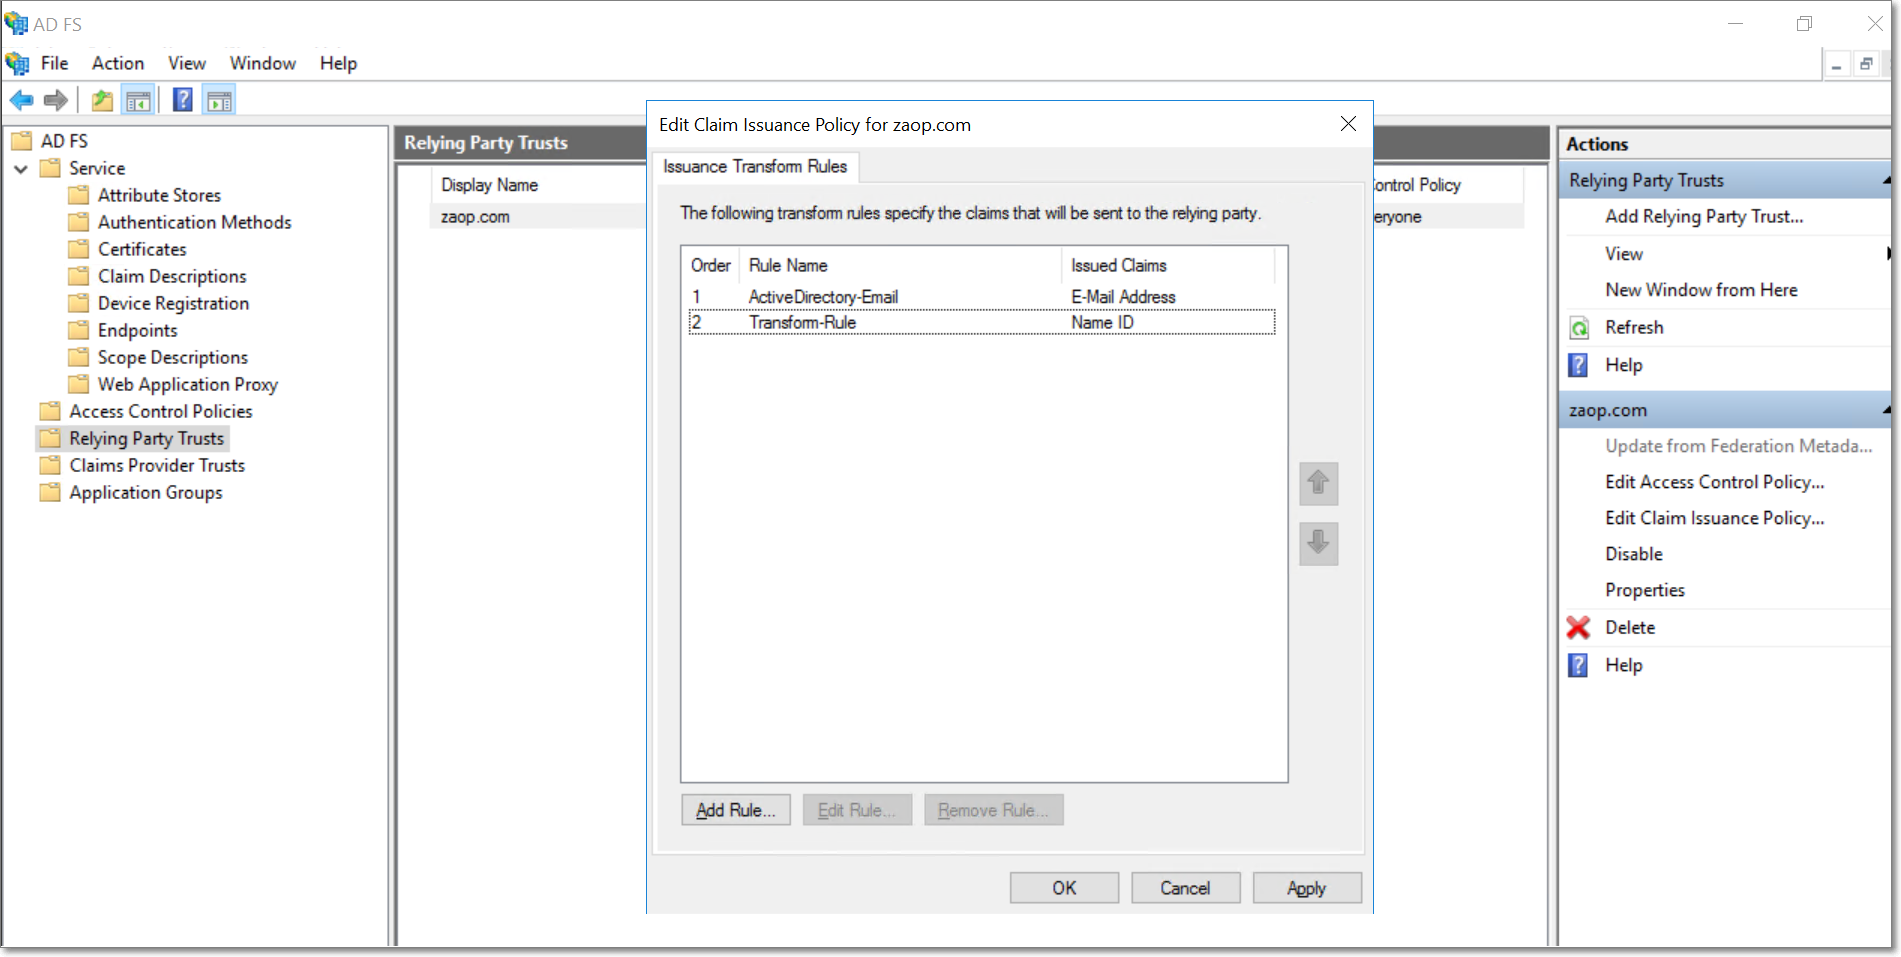Move the selected rule up with the arrow
This screenshot has height=957, width=1901.
click(1319, 484)
